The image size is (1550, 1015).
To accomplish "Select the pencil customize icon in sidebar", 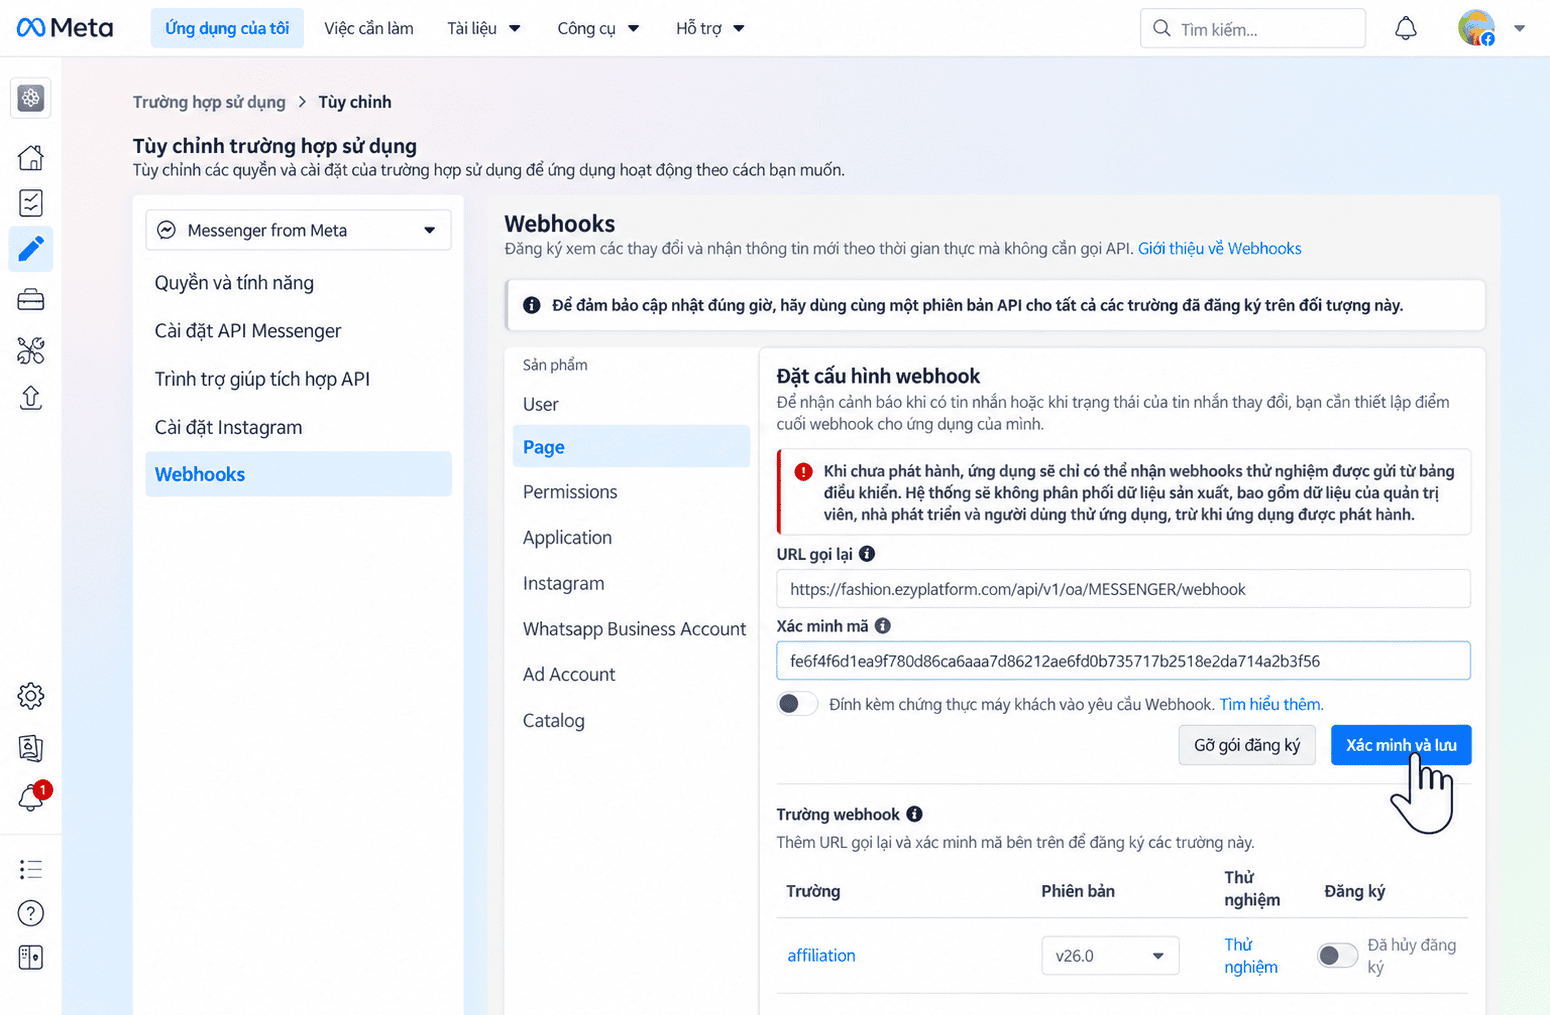I will pyautogui.click(x=31, y=248).
